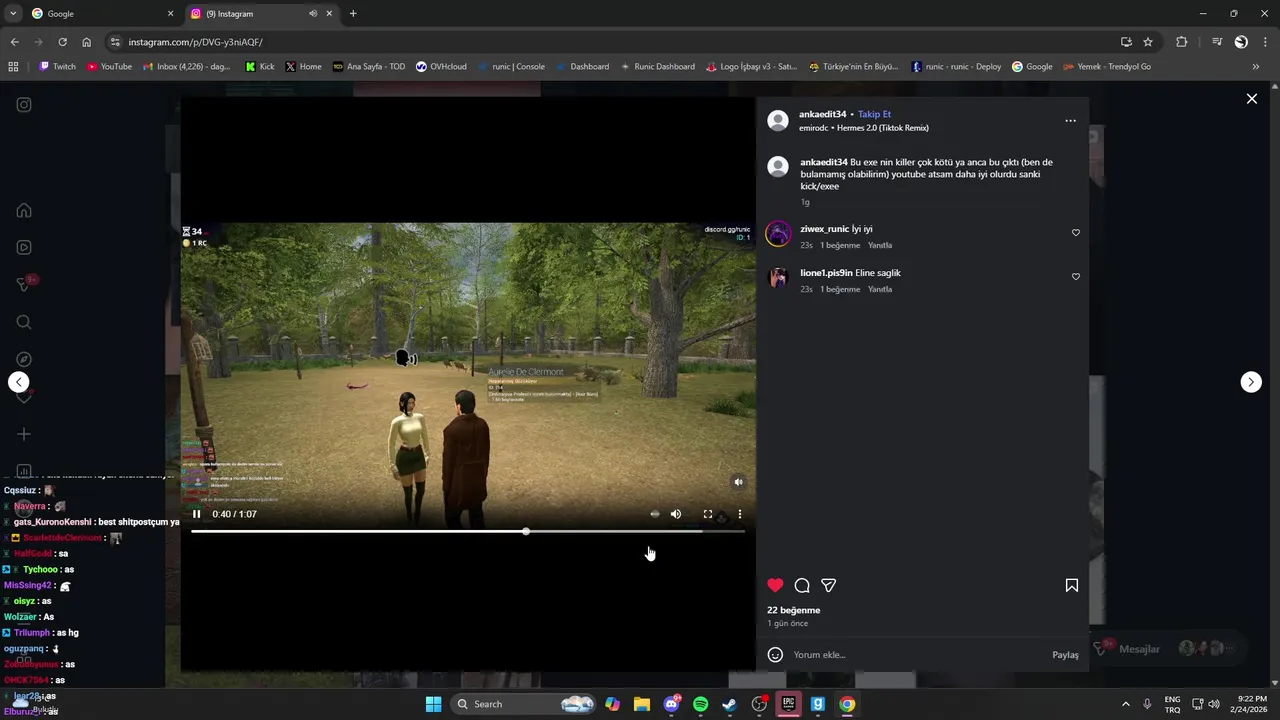Open Twitch bookmark
This screenshot has height=720, width=1280.
click(57, 67)
